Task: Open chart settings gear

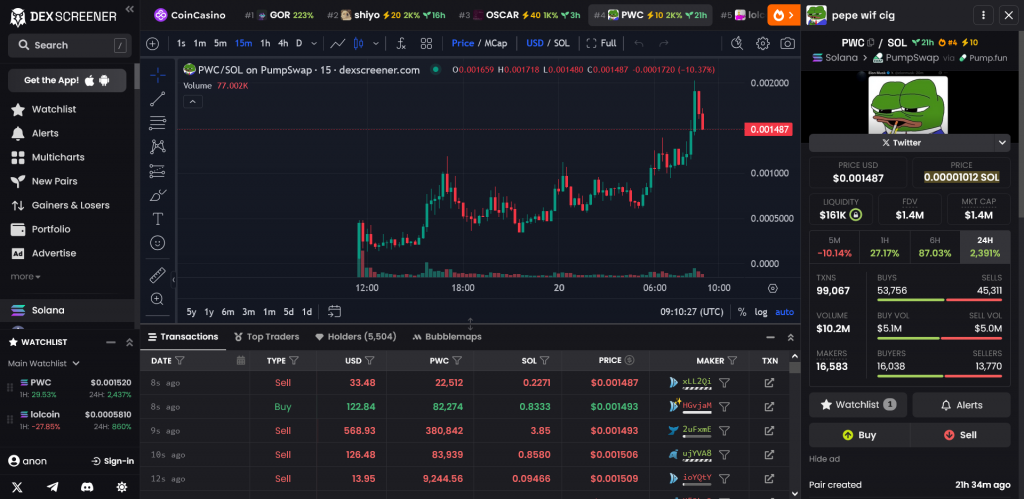Action: pyautogui.click(x=762, y=44)
